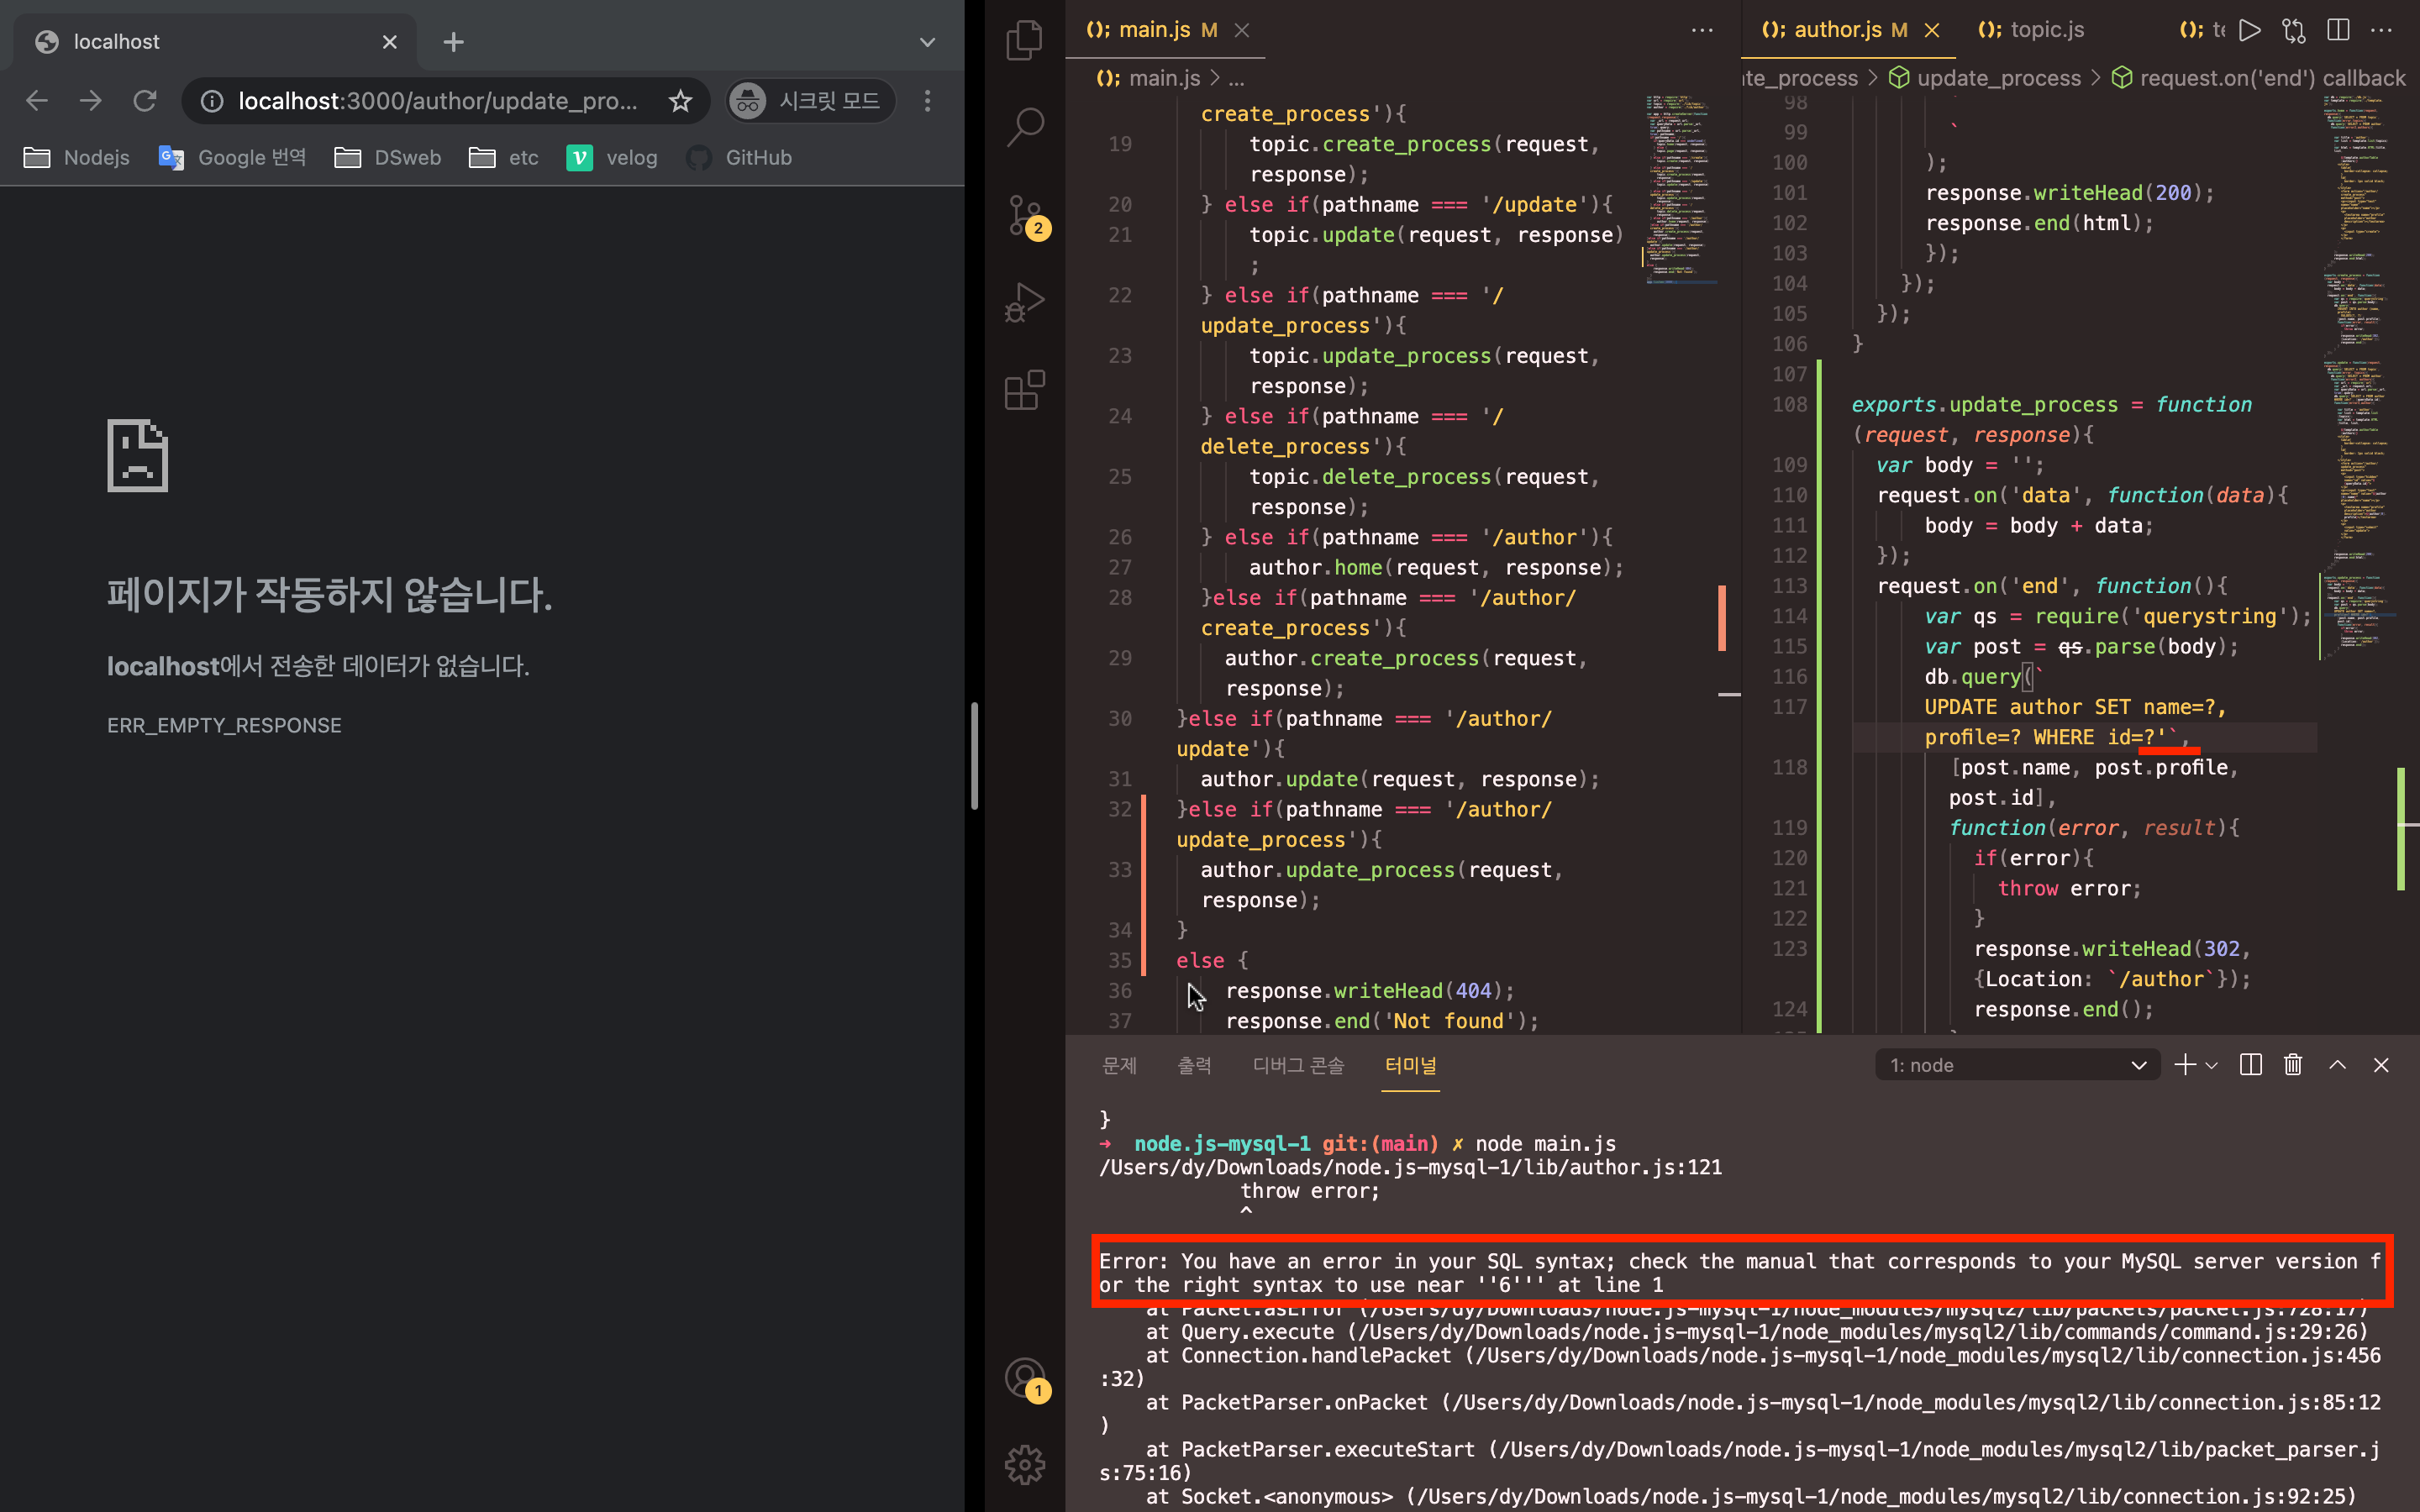
Task: Maximize terminal panel size chevron
Action: (x=2337, y=1065)
